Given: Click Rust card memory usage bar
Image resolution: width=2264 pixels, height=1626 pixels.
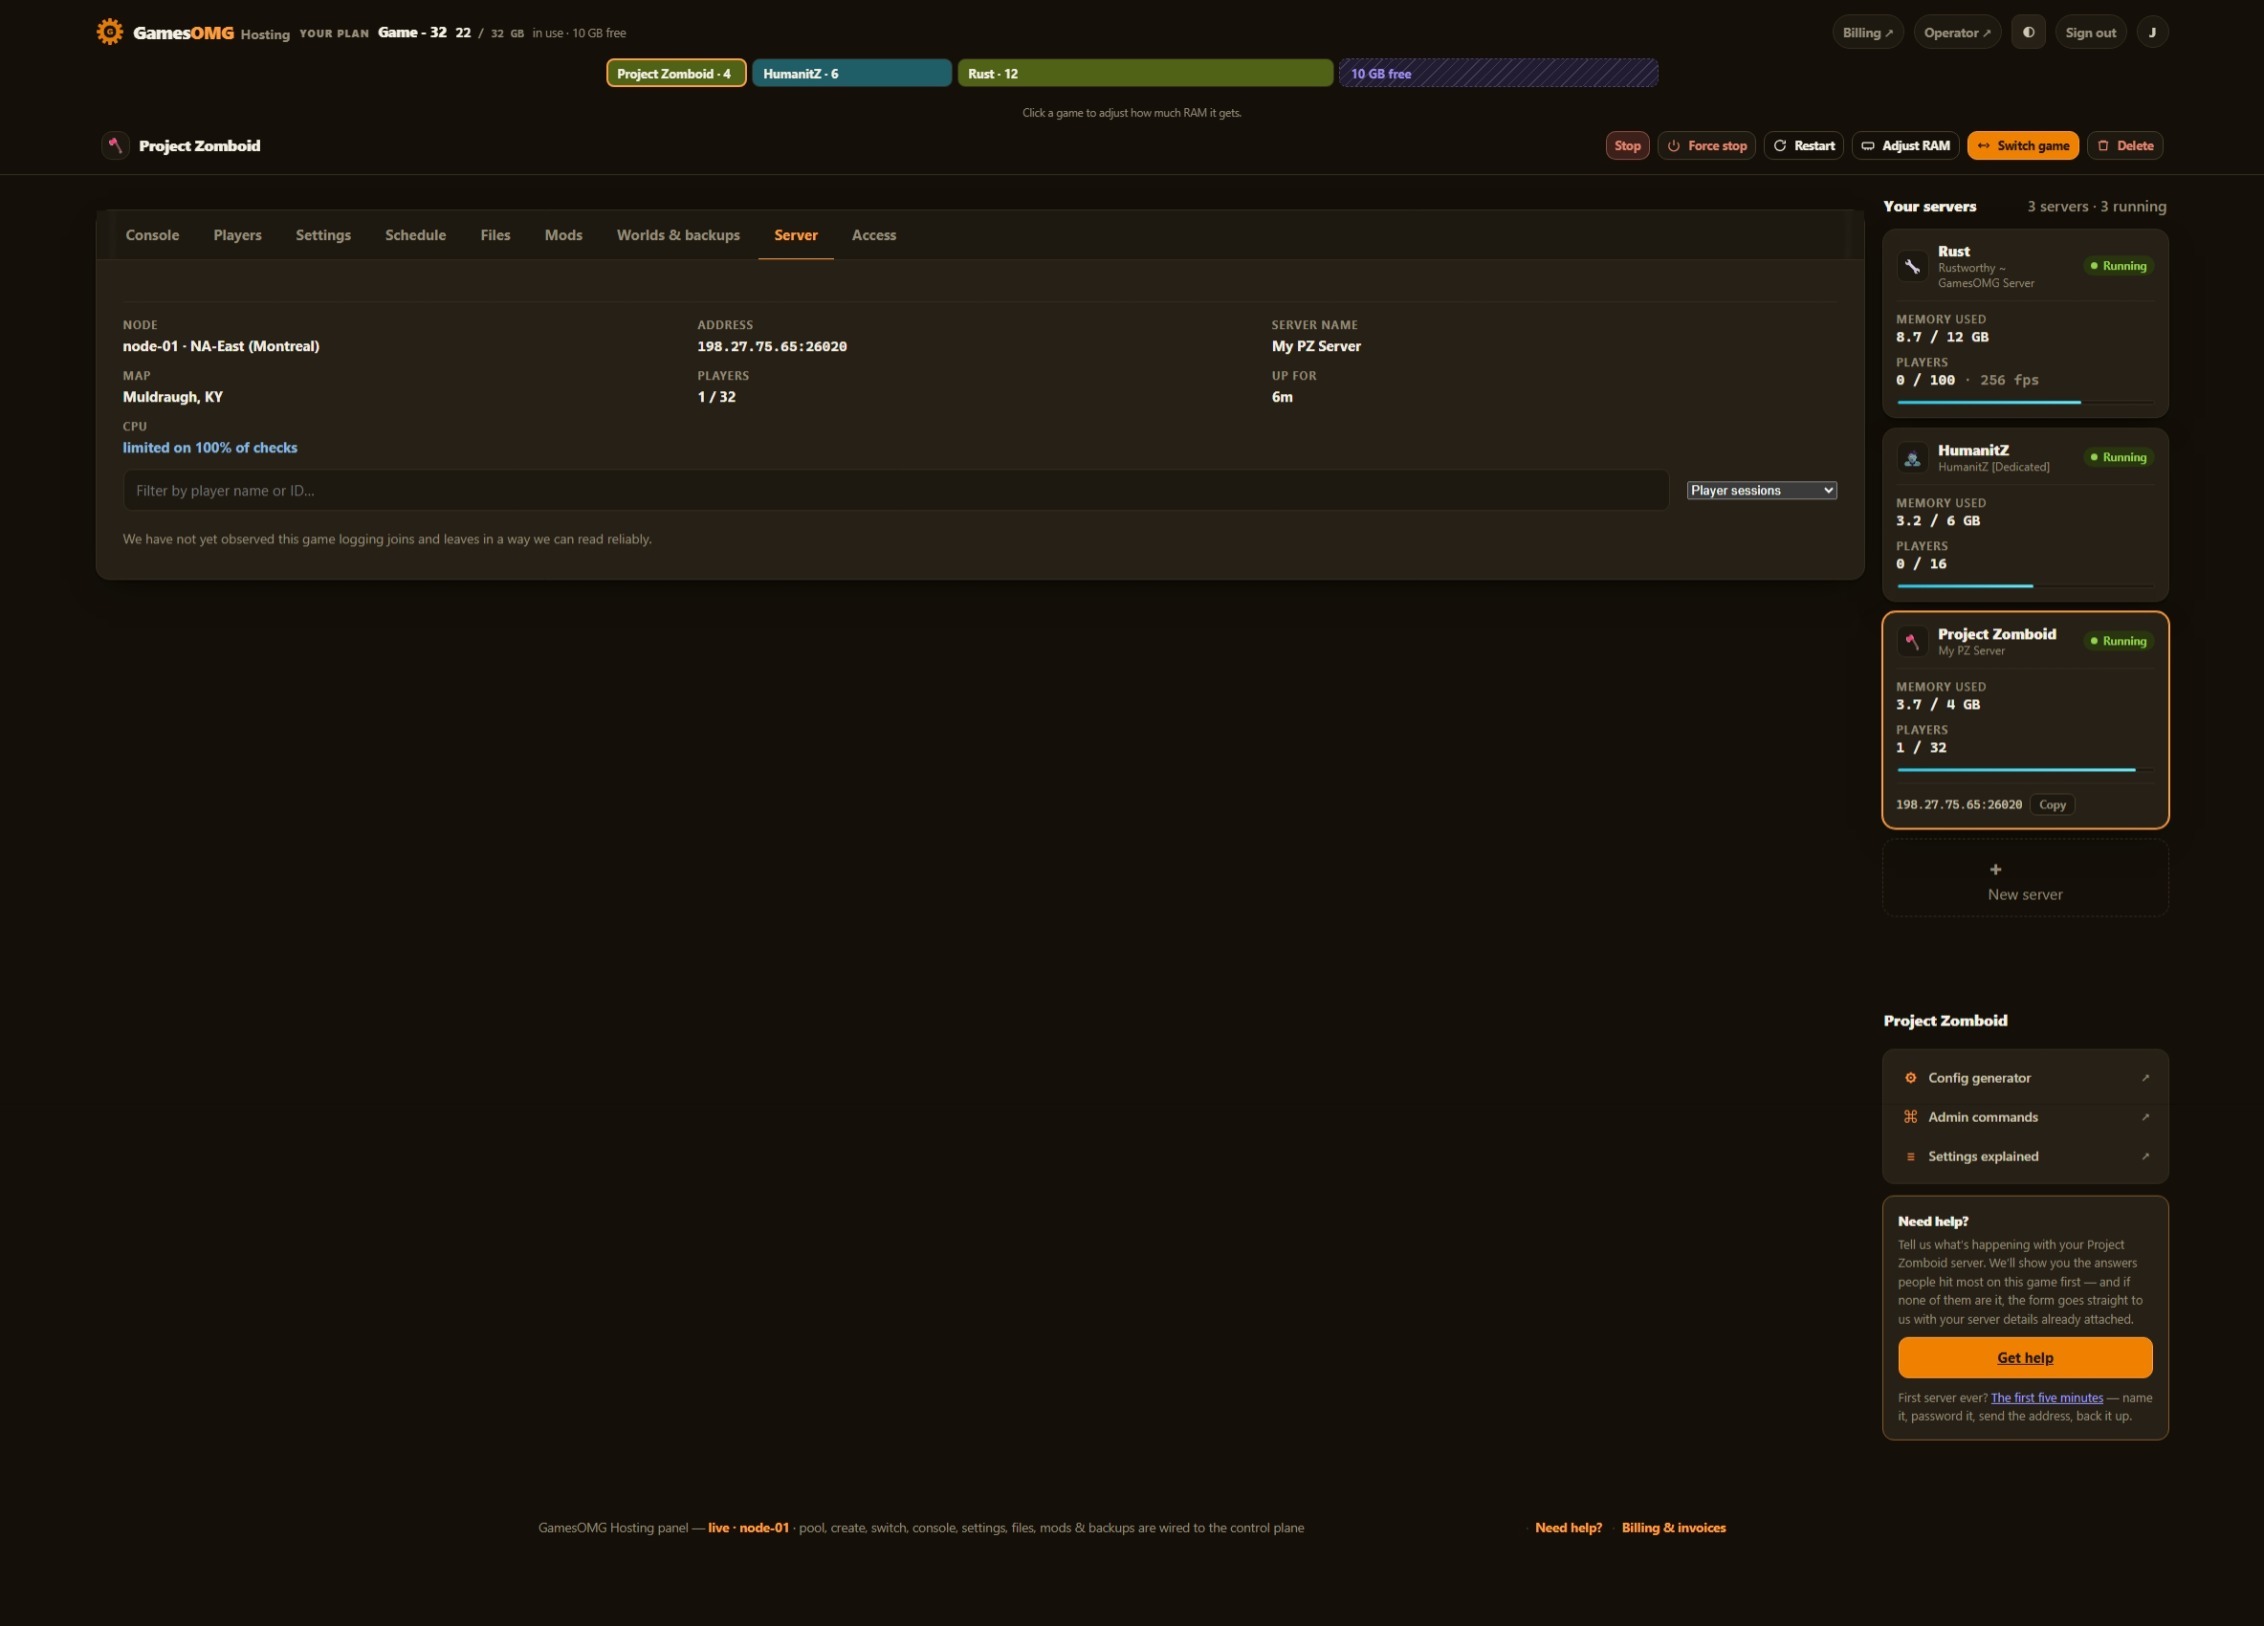Looking at the screenshot, I should [2025, 402].
